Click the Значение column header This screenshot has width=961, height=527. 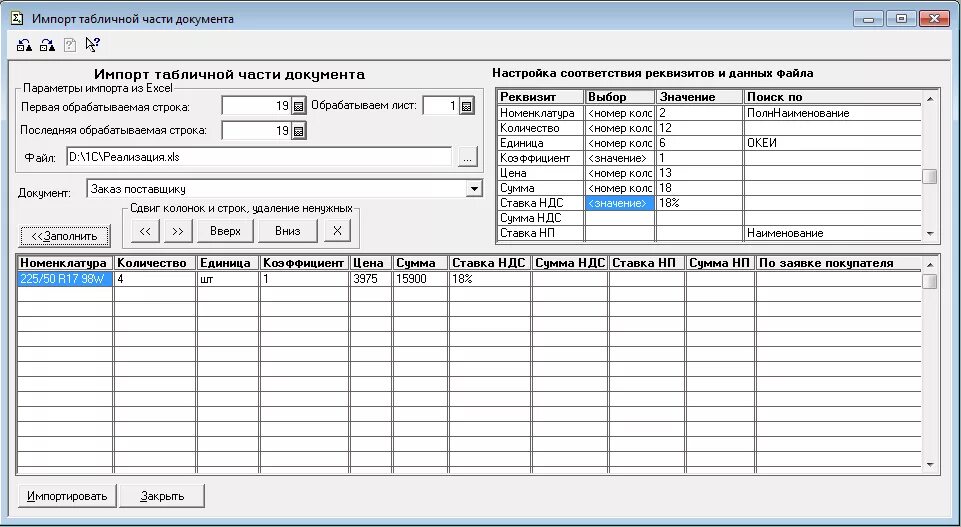click(699, 97)
